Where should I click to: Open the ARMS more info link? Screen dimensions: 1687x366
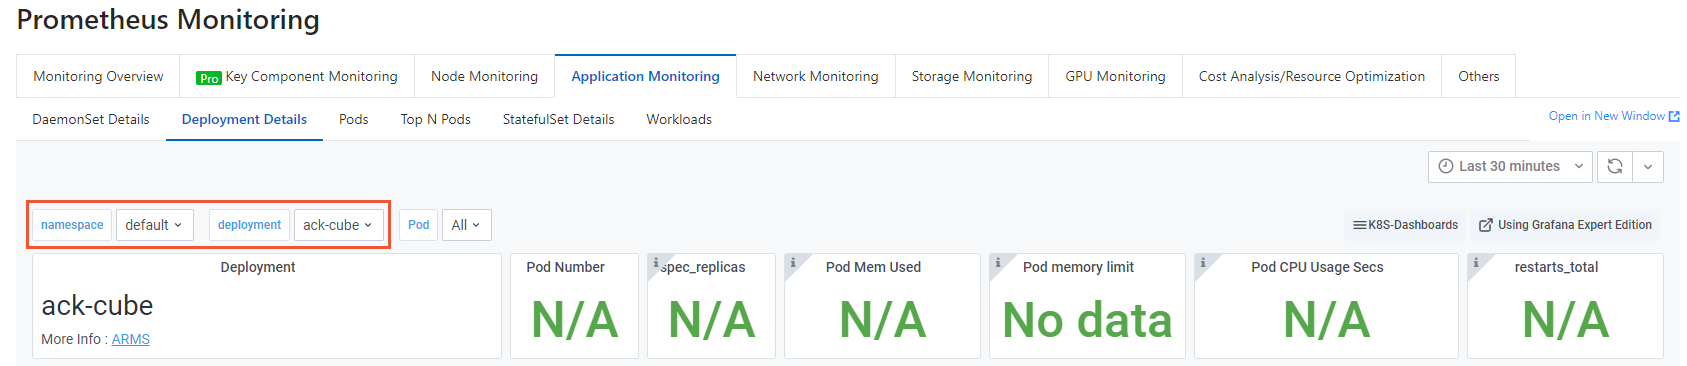coord(131,339)
